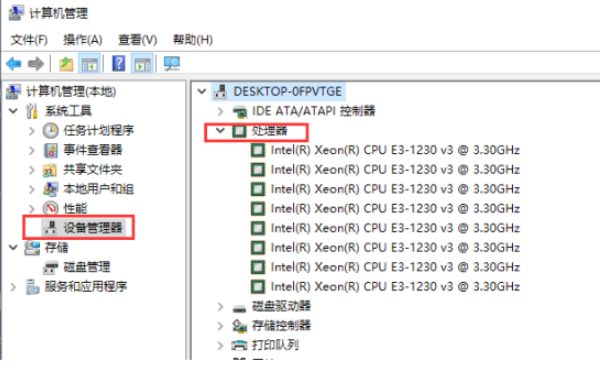Expand the 本地用户和组 node
The width and height of the screenshot is (610, 370).
coord(32,189)
